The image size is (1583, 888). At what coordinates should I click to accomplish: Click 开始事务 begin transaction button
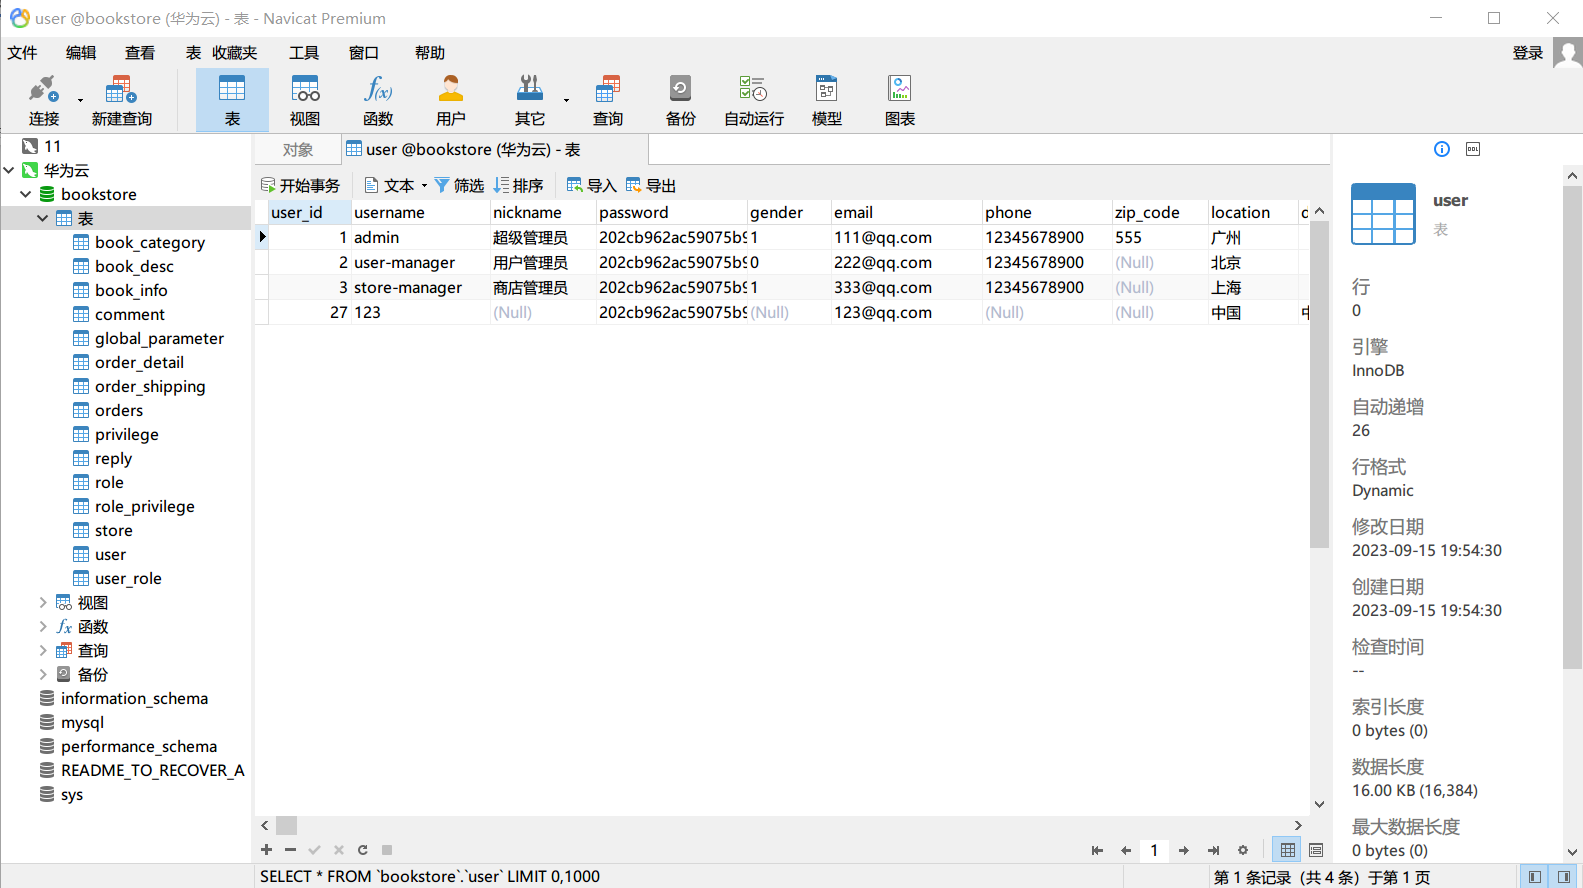300,185
